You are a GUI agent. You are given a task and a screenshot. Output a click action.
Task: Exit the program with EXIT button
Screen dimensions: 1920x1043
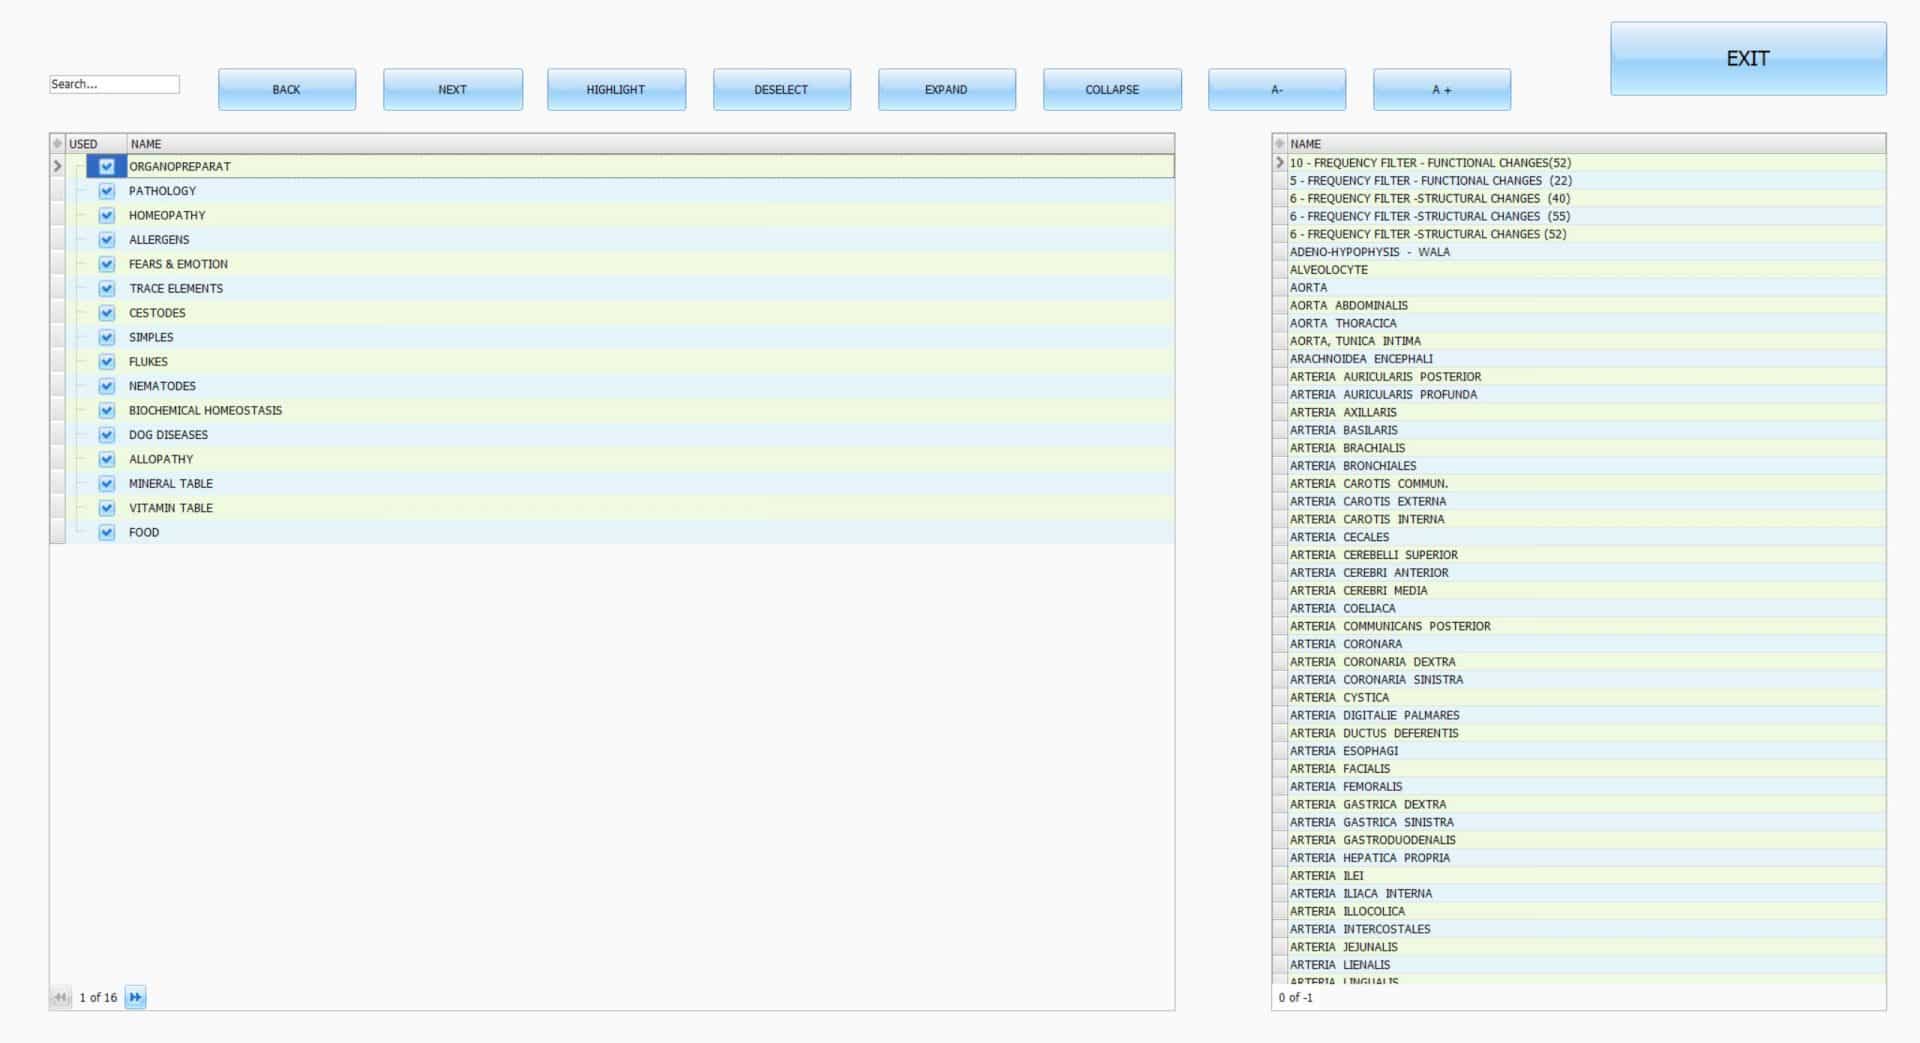pos(1748,58)
